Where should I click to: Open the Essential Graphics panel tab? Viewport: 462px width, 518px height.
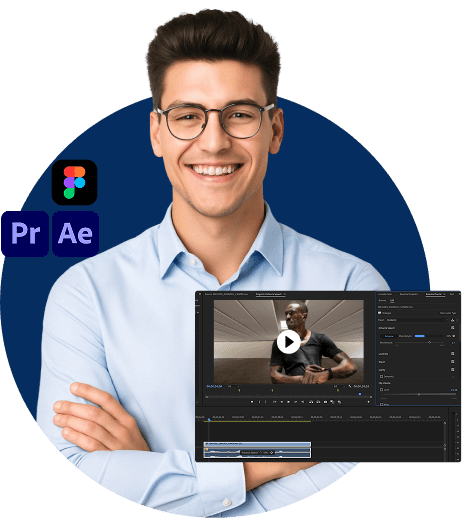pyautogui.click(x=409, y=294)
